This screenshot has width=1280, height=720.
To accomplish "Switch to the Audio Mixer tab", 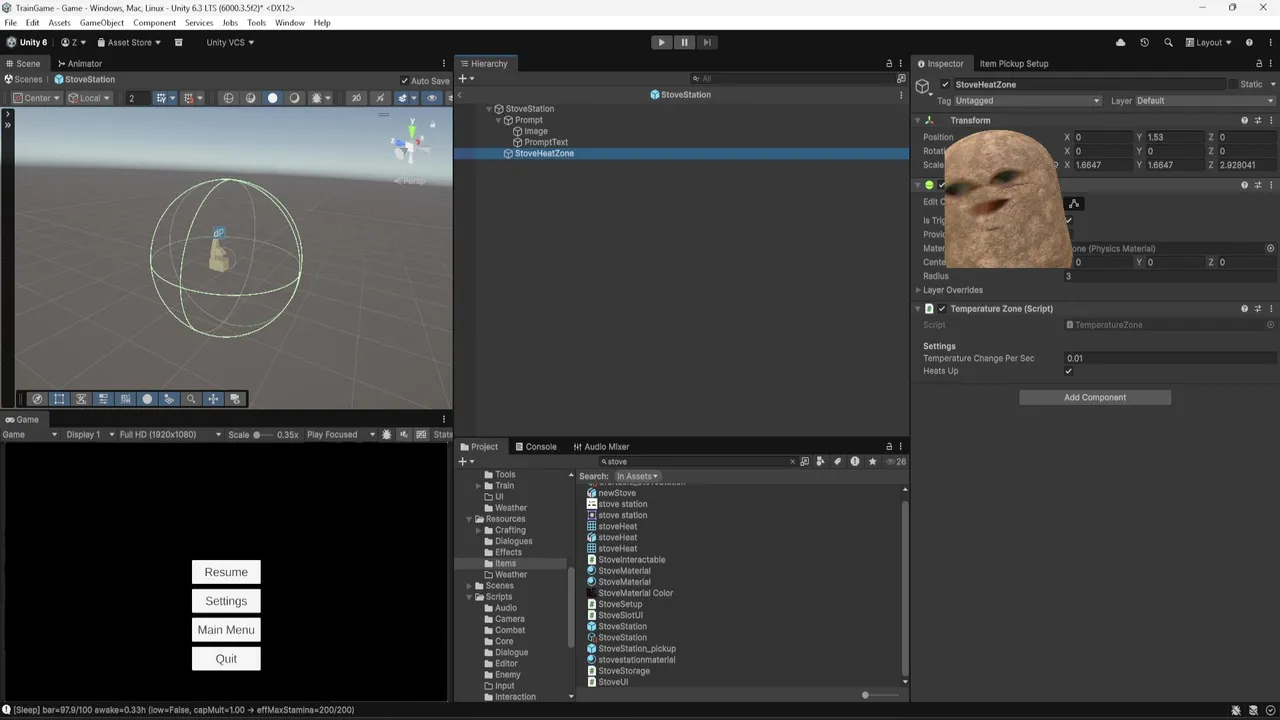I will click(x=601, y=447).
